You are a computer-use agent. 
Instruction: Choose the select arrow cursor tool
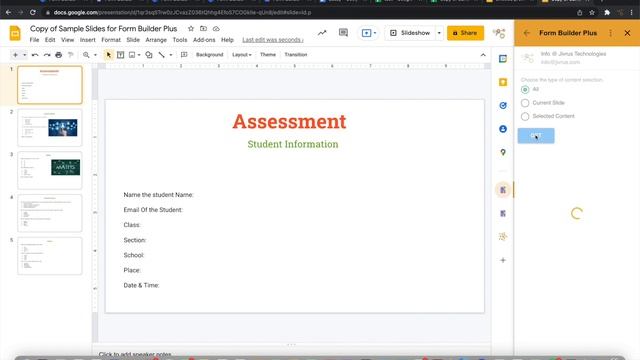109,55
